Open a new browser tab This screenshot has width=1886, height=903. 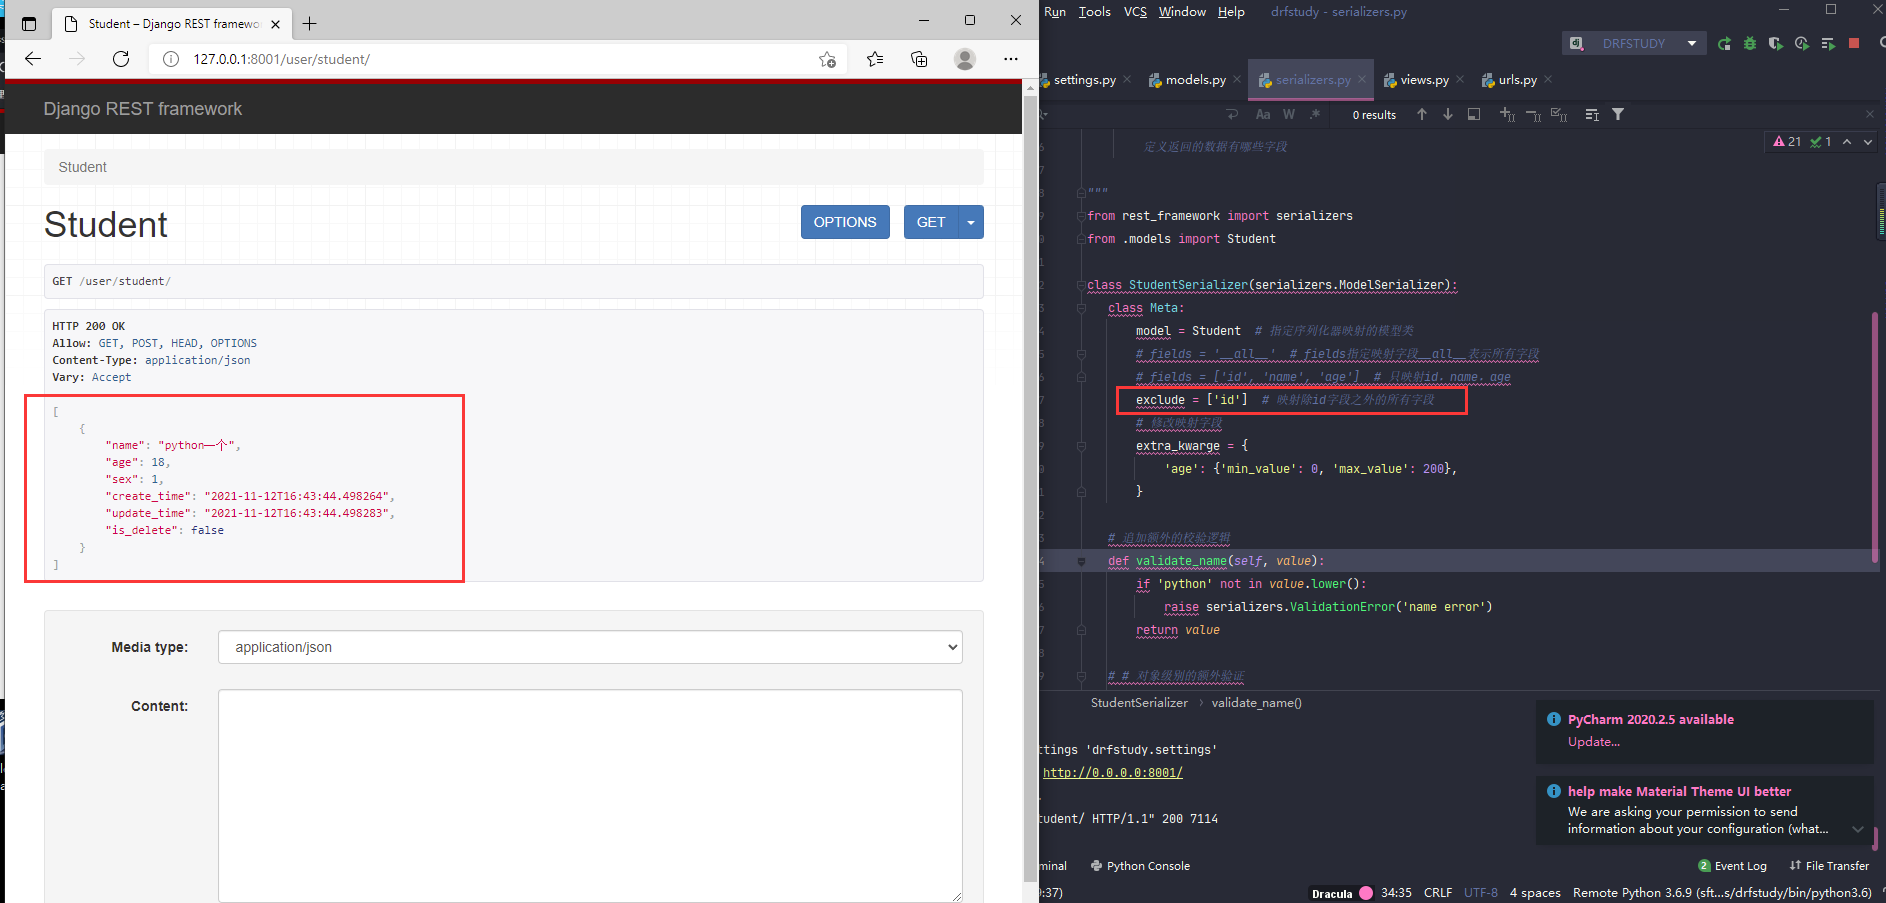310,23
